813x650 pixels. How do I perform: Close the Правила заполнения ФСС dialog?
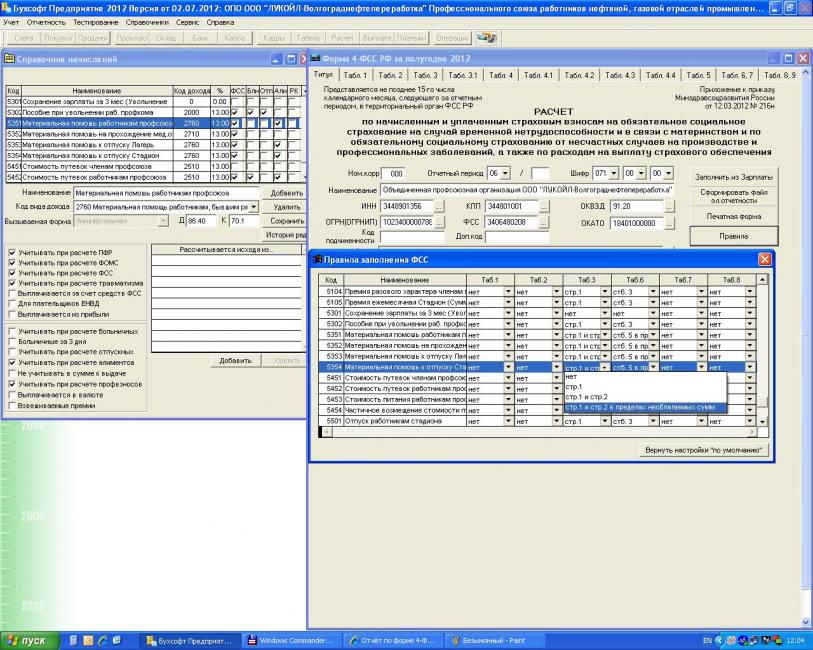[765, 258]
